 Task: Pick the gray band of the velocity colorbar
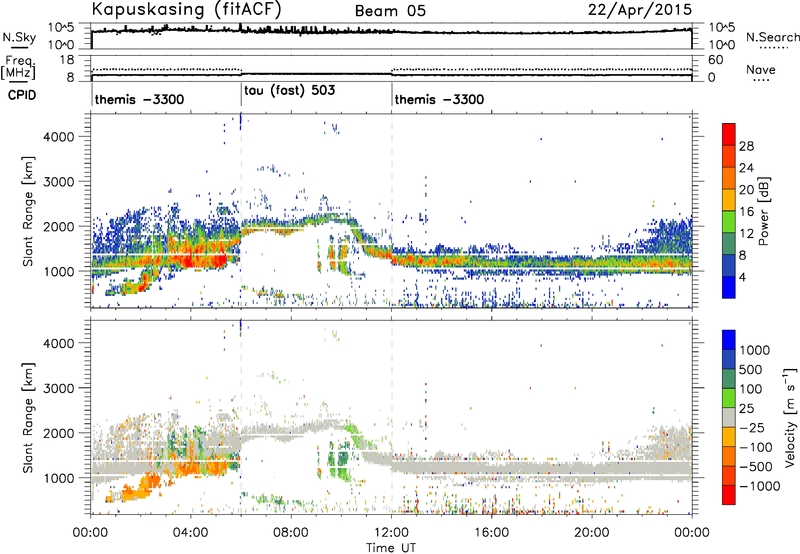coord(729,417)
